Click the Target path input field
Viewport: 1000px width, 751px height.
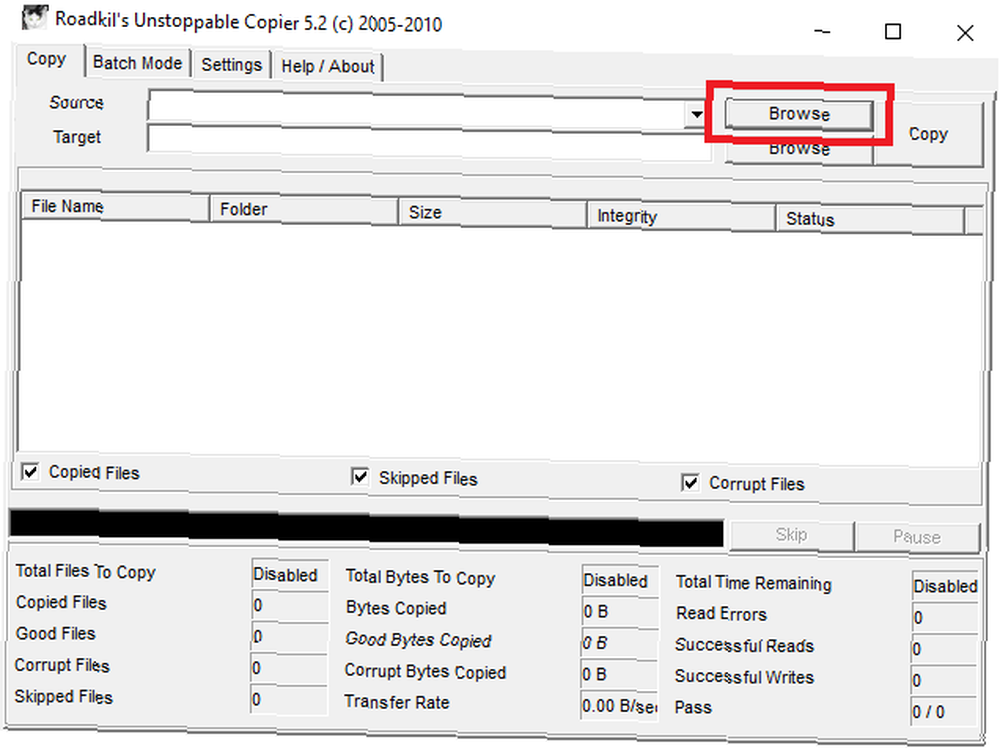[x=429, y=142]
